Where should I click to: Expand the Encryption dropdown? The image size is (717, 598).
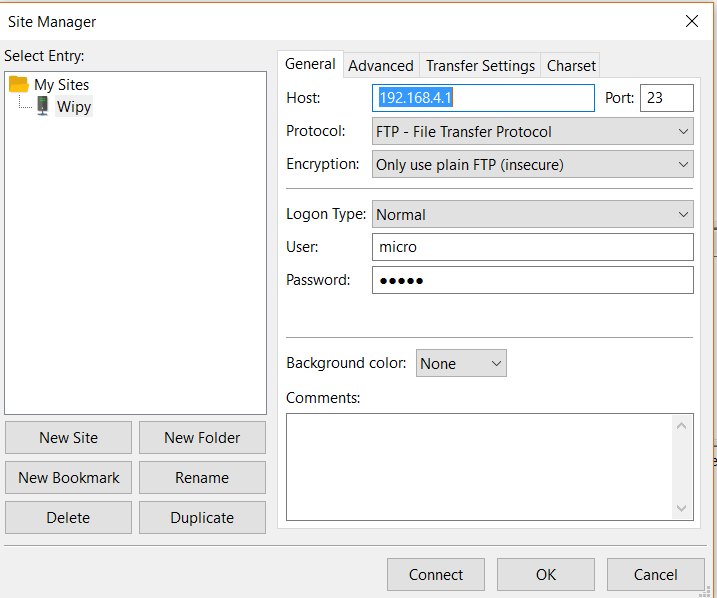tap(533, 165)
